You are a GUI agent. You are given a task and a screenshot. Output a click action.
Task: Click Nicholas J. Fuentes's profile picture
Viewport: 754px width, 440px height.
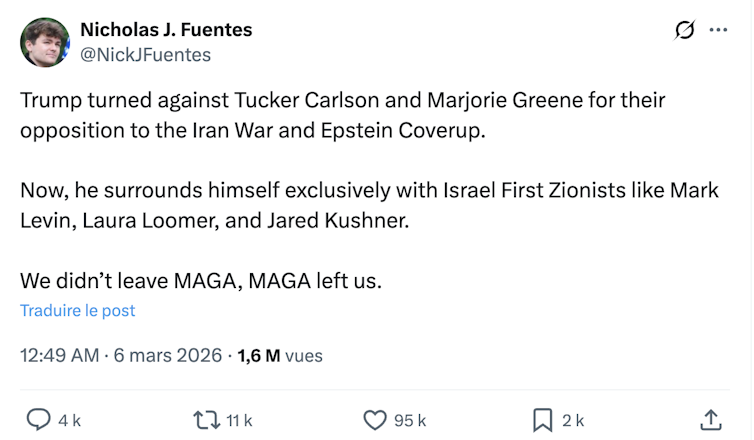[x=45, y=43]
